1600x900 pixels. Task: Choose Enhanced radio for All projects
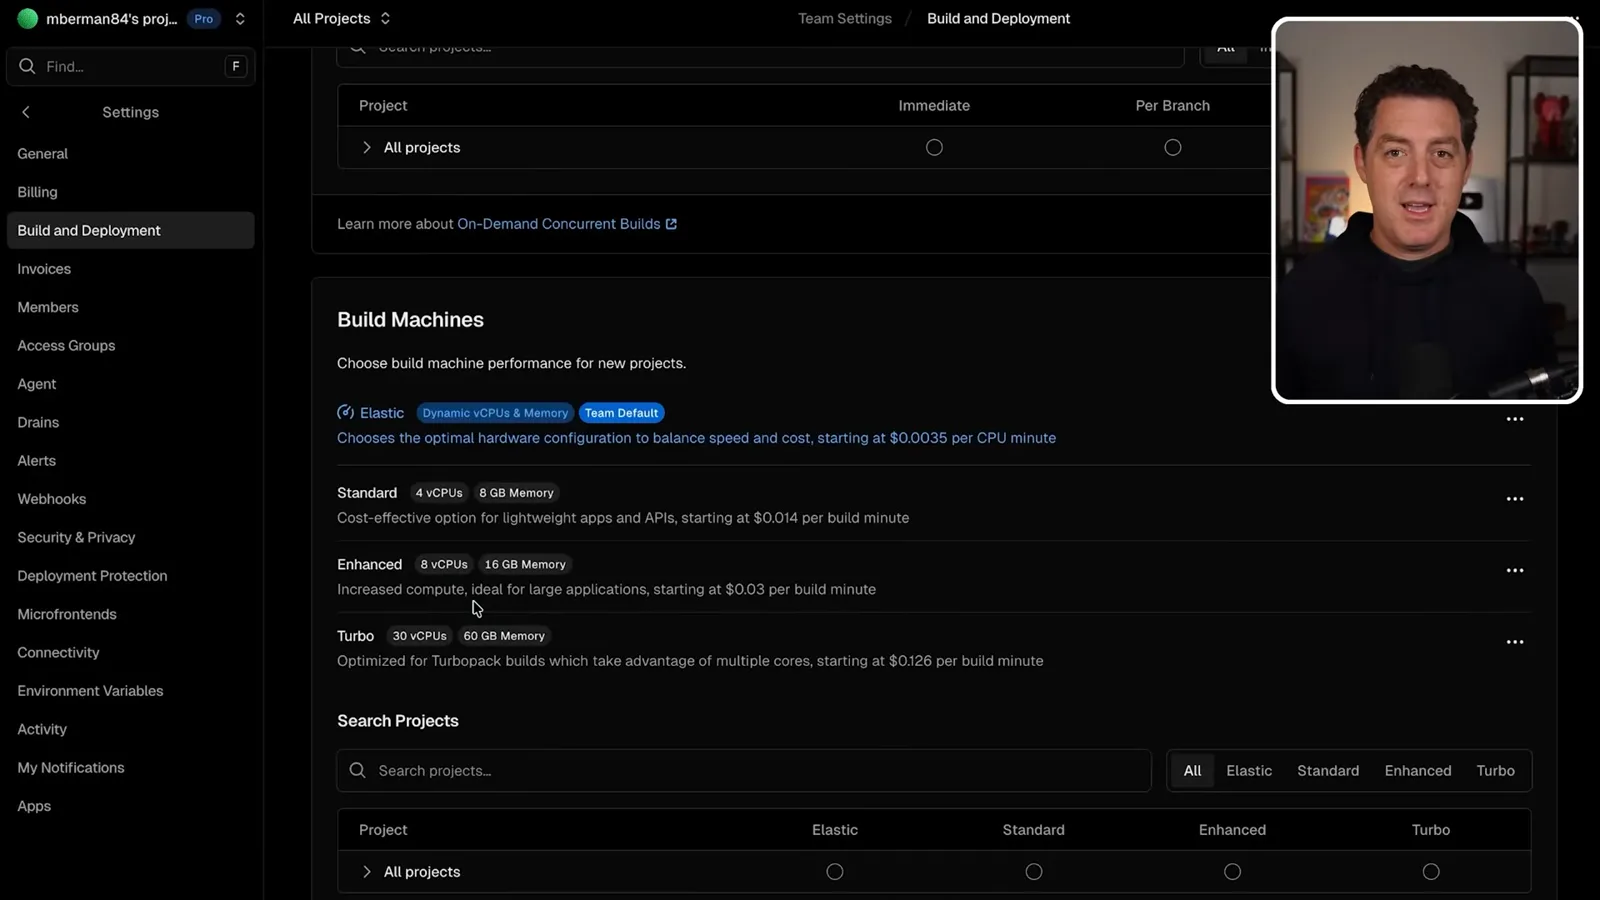coord(1233,872)
